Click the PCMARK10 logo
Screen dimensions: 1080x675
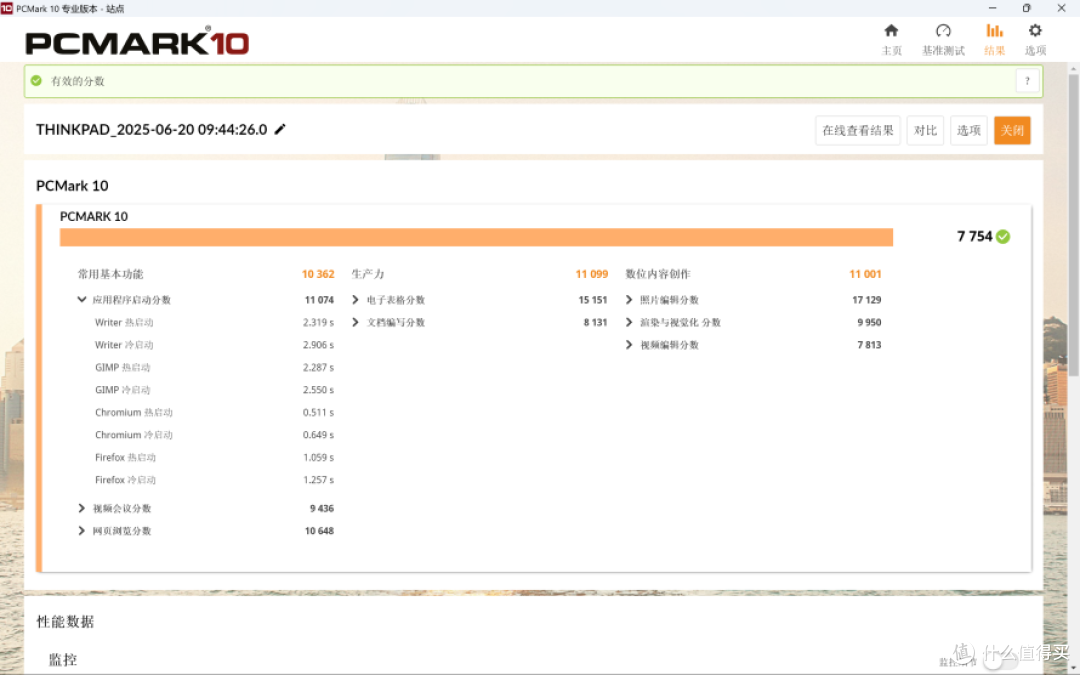(137, 42)
